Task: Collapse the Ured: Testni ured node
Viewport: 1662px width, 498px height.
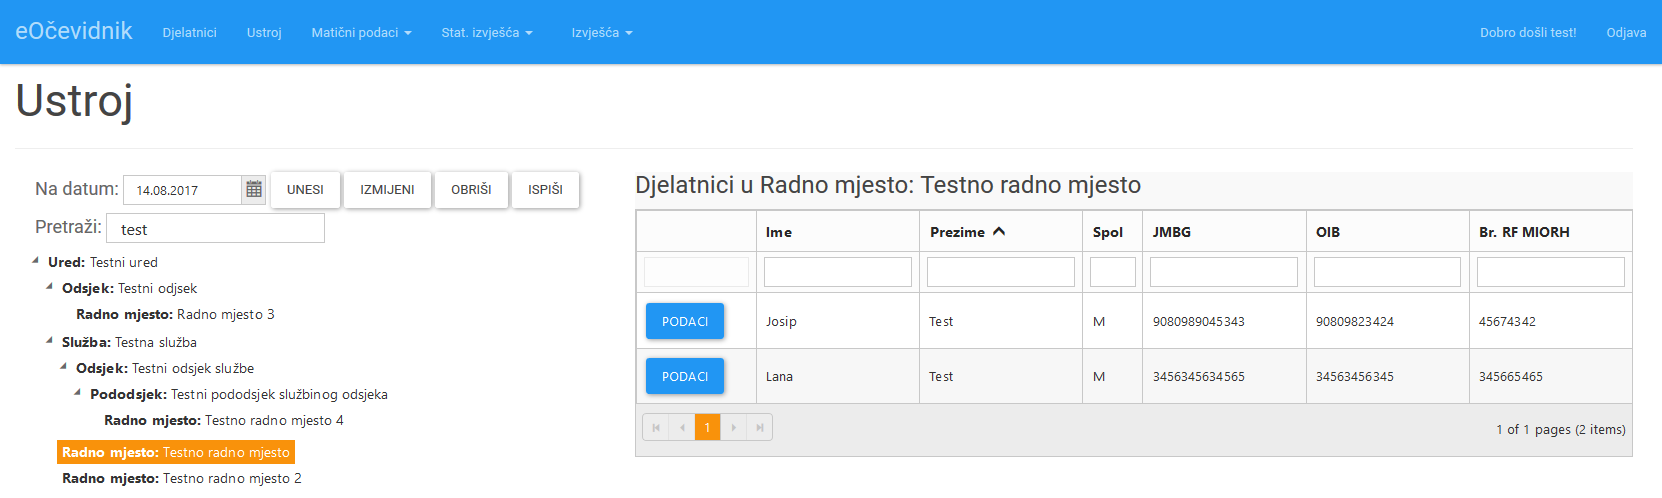Action: [x=35, y=261]
